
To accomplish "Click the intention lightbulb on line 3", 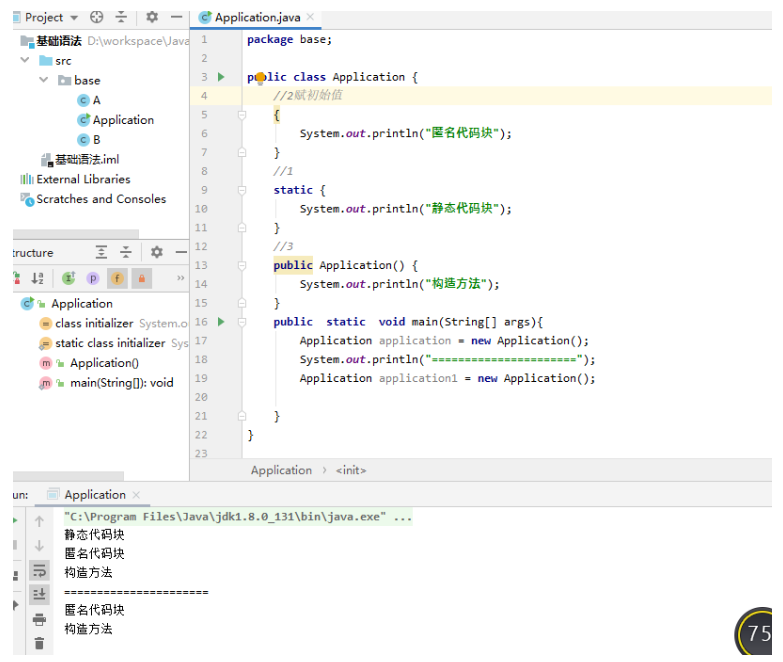I will [x=260, y=78].
